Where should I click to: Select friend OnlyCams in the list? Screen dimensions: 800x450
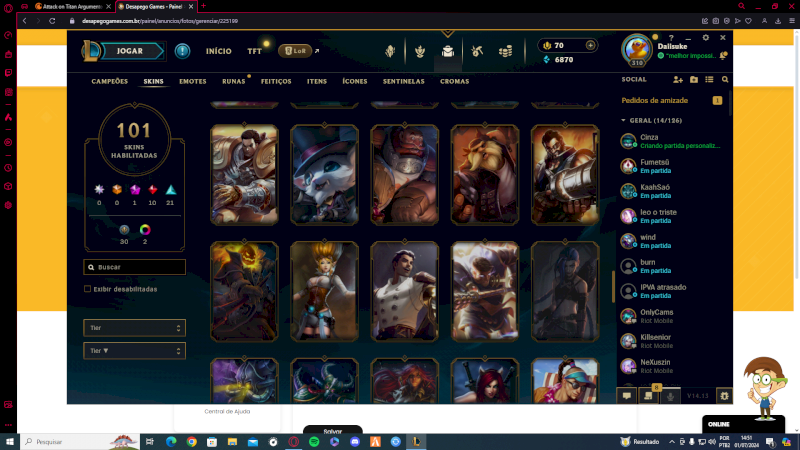click(671, 316)
